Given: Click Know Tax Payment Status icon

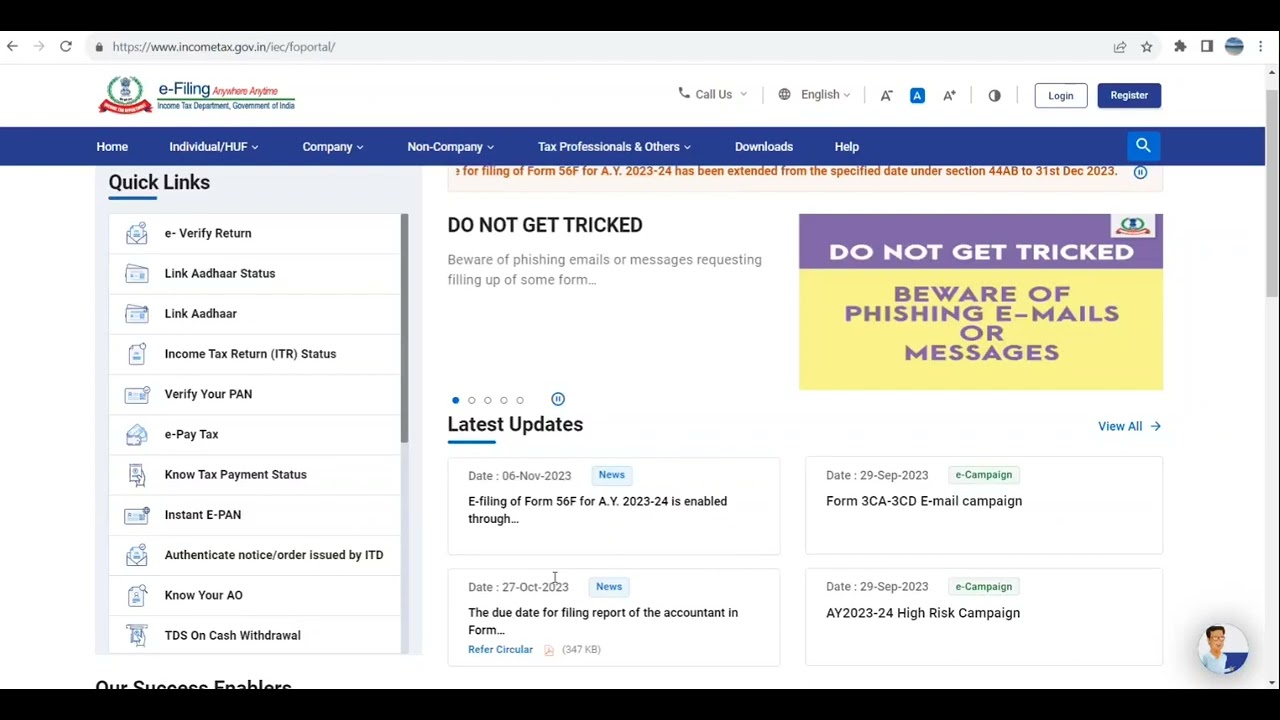Looking at the screenshot, I should 137,474.
